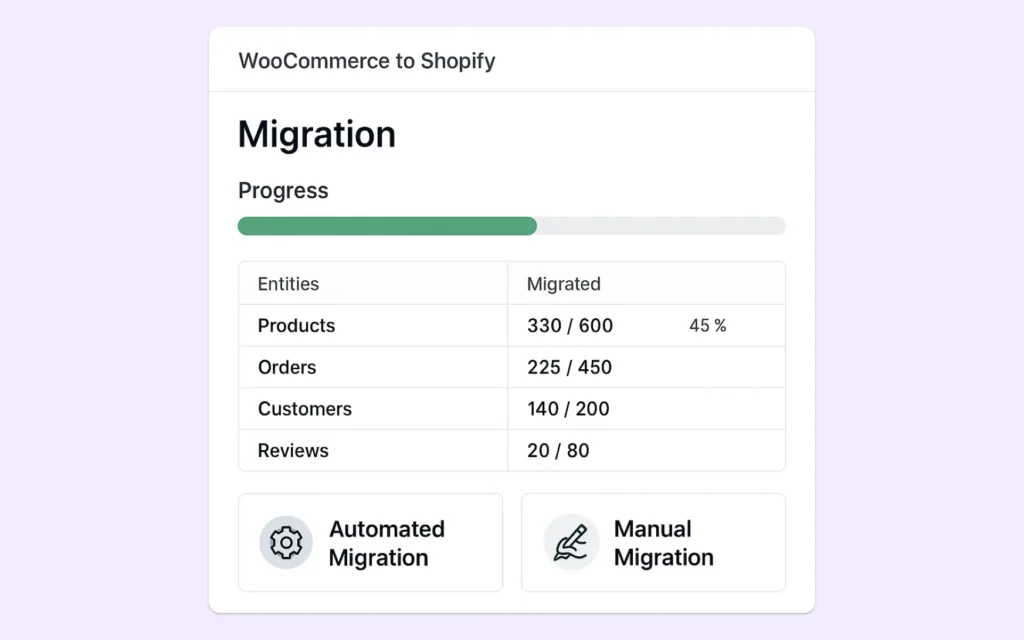Screen dimensions: 1024x640
Task: Click the Migration heading
Action: [x=317, y=135]
